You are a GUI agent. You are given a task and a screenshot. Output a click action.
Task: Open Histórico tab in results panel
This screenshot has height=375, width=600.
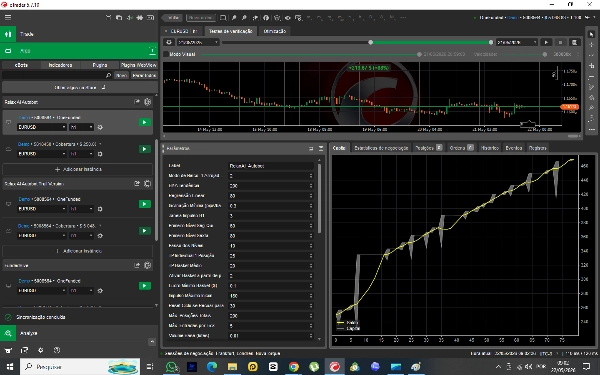click(489, 148)
